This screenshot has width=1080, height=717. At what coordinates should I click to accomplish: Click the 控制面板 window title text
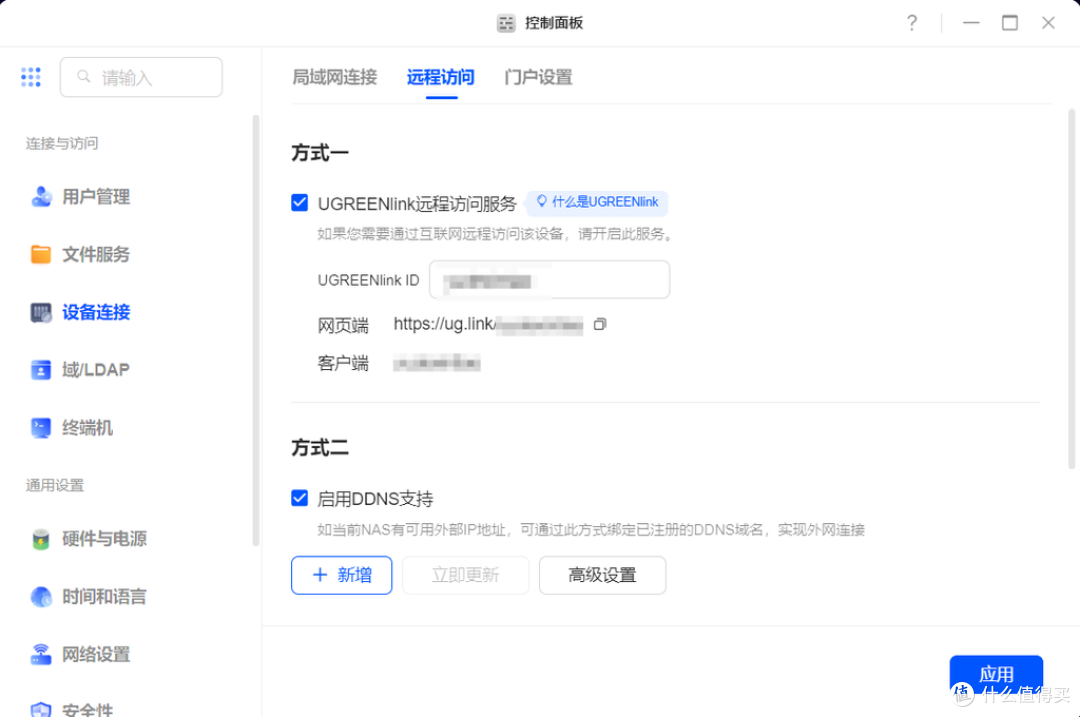(554, 23)
